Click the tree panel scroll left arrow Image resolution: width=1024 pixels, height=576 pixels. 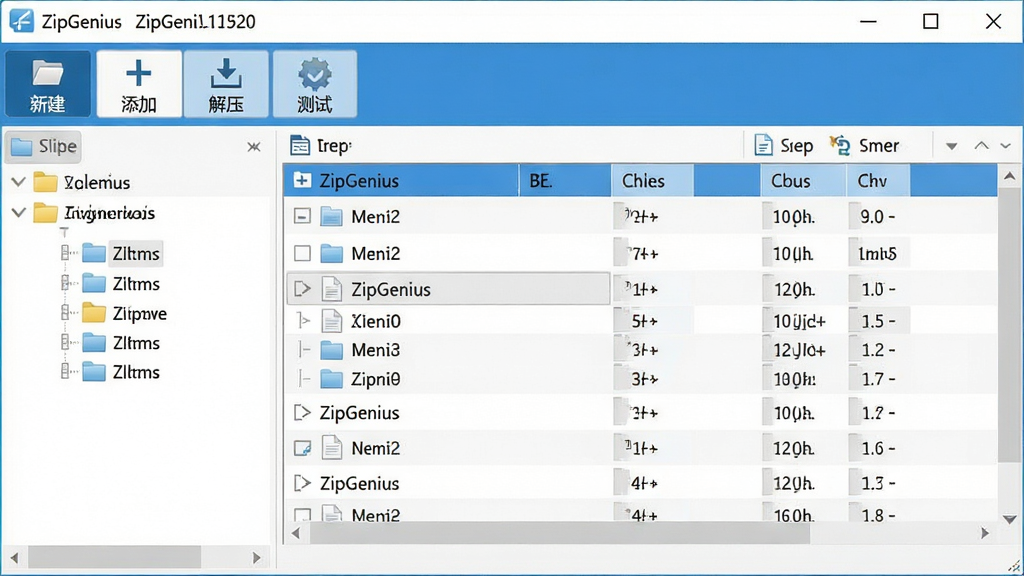click(x=14, y=558)
